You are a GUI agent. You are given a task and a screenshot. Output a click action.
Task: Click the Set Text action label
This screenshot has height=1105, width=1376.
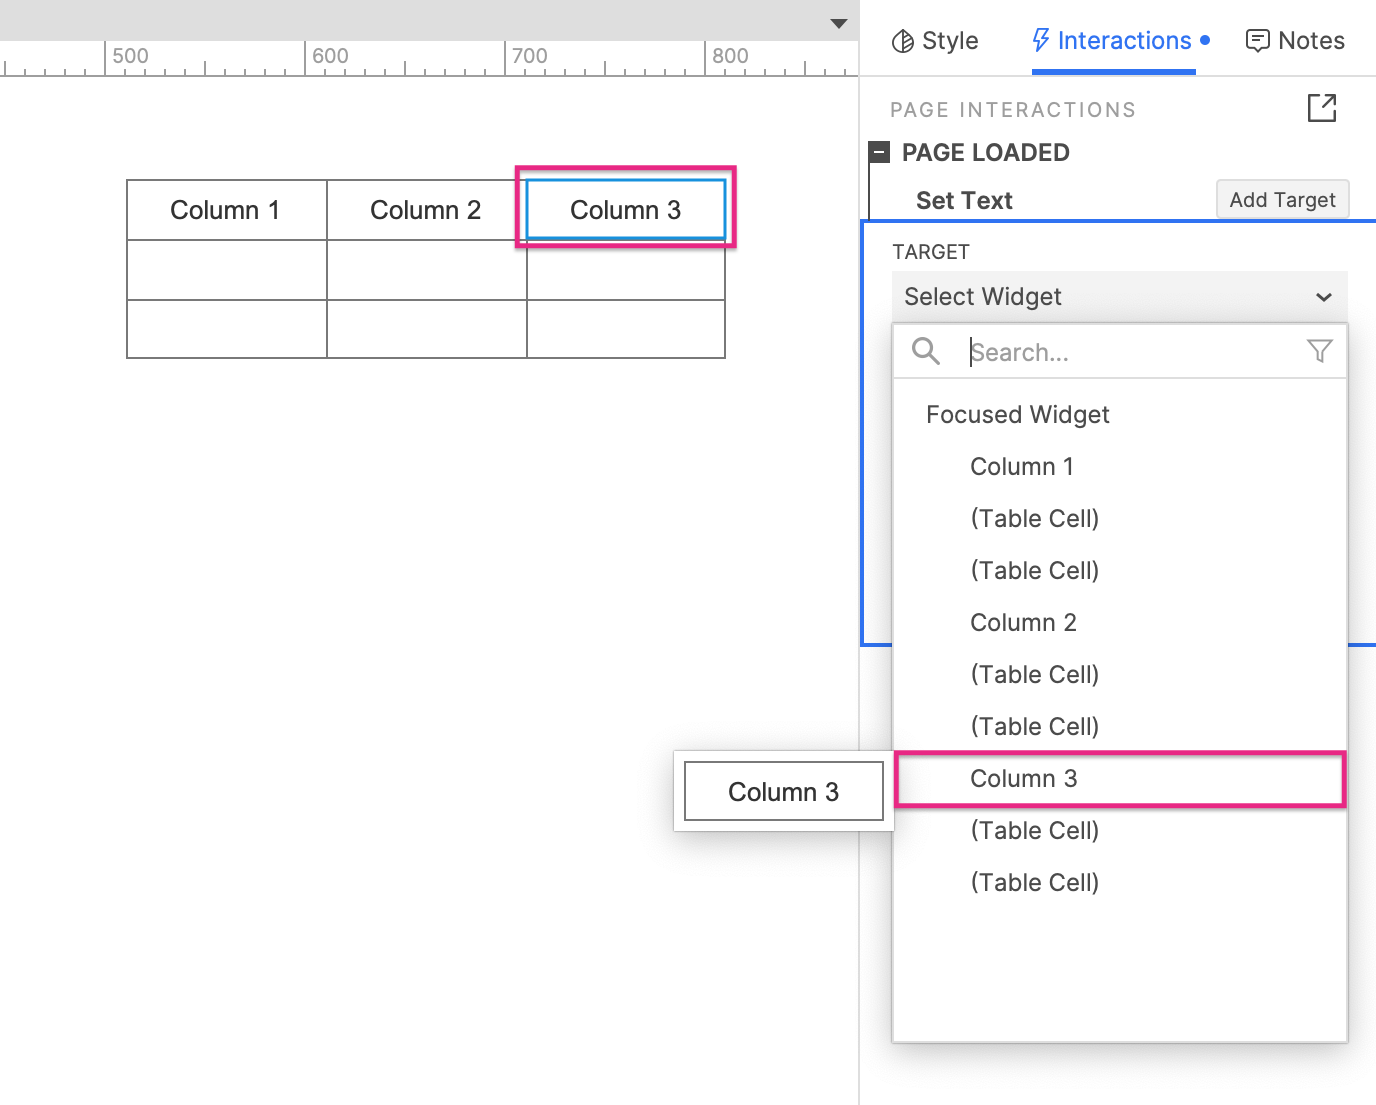[x=963, y=200]
